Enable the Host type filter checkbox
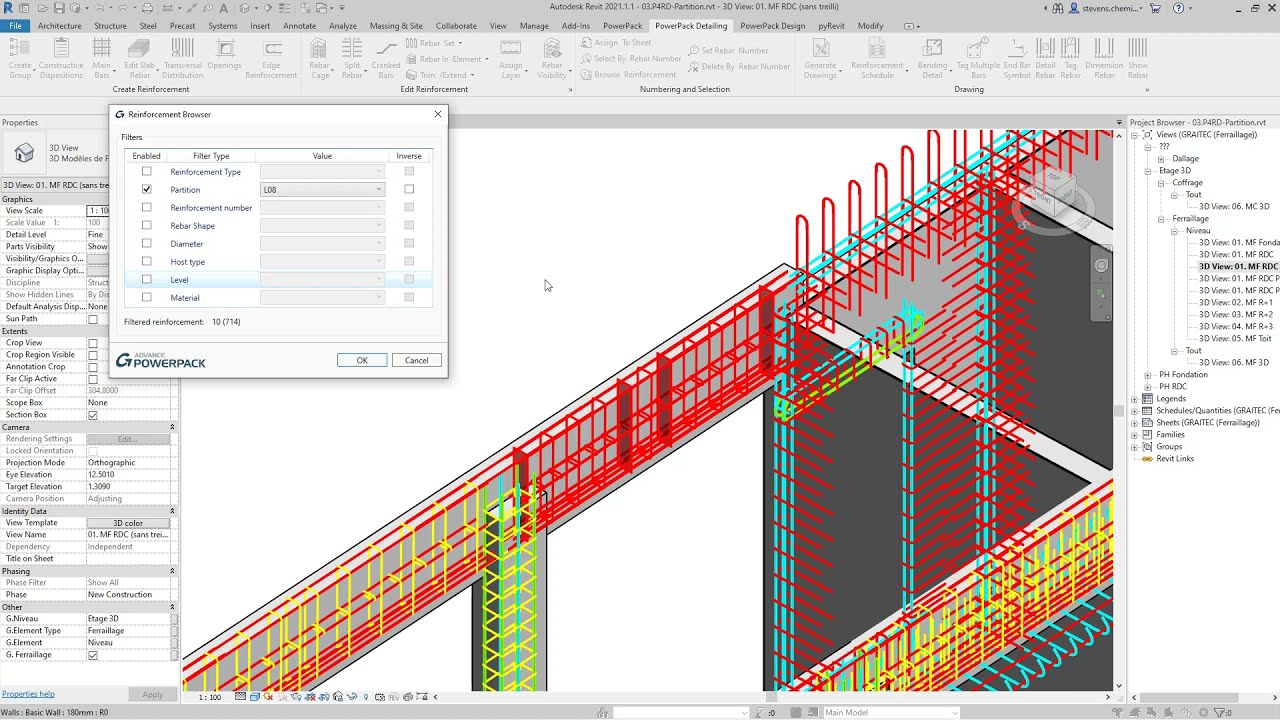Viewport: 1280px width, 720px height. [x=147, y=262]
